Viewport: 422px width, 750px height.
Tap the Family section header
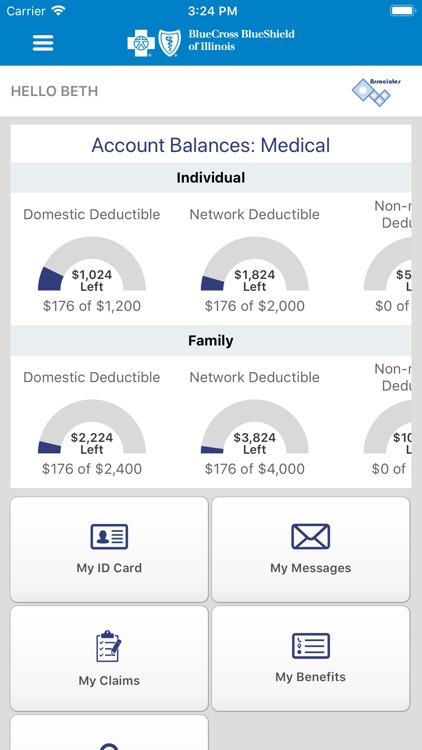tap(211, 340)
